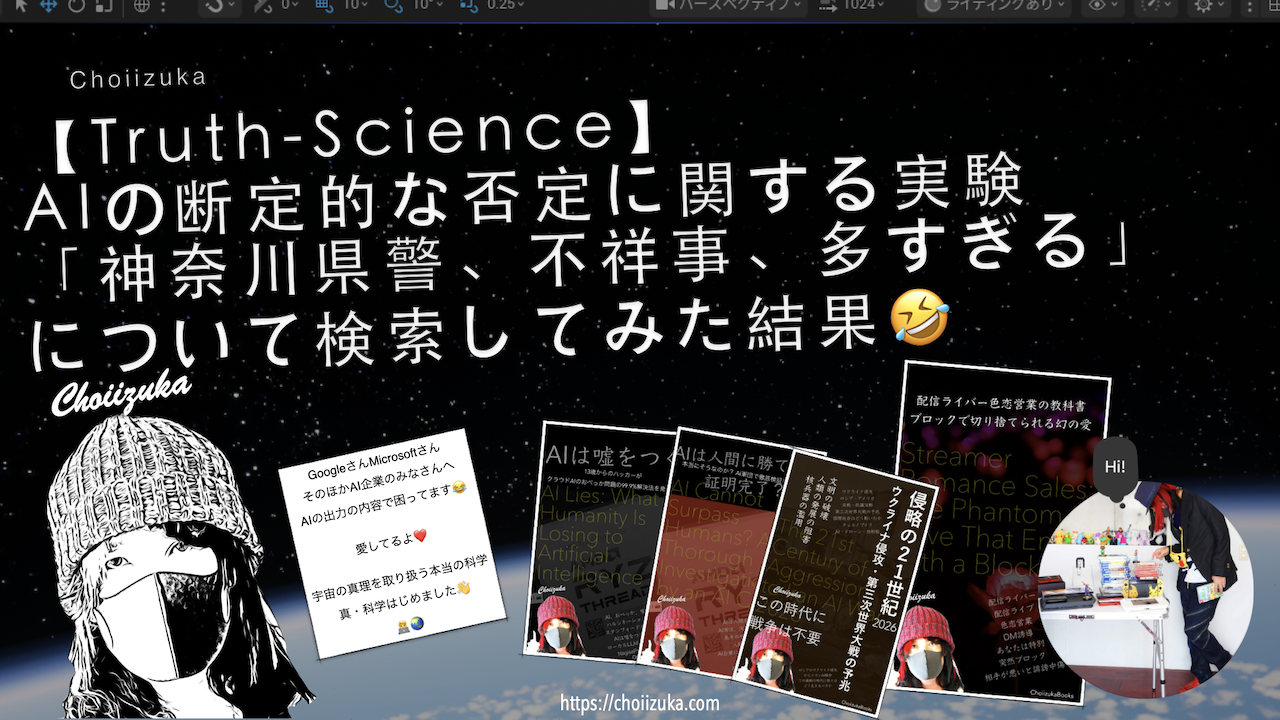Open grid snap size 10 dropdown
1280x720 pixels.
click(356, 5)
